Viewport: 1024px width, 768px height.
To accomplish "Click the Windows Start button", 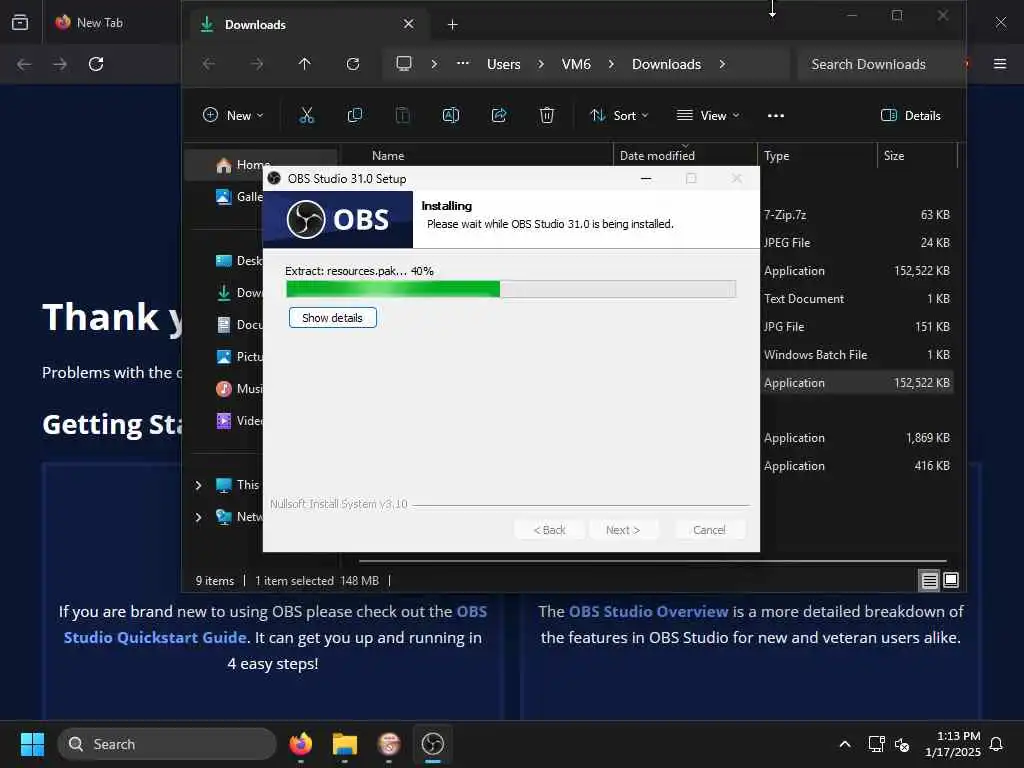I will click(32, 744).
